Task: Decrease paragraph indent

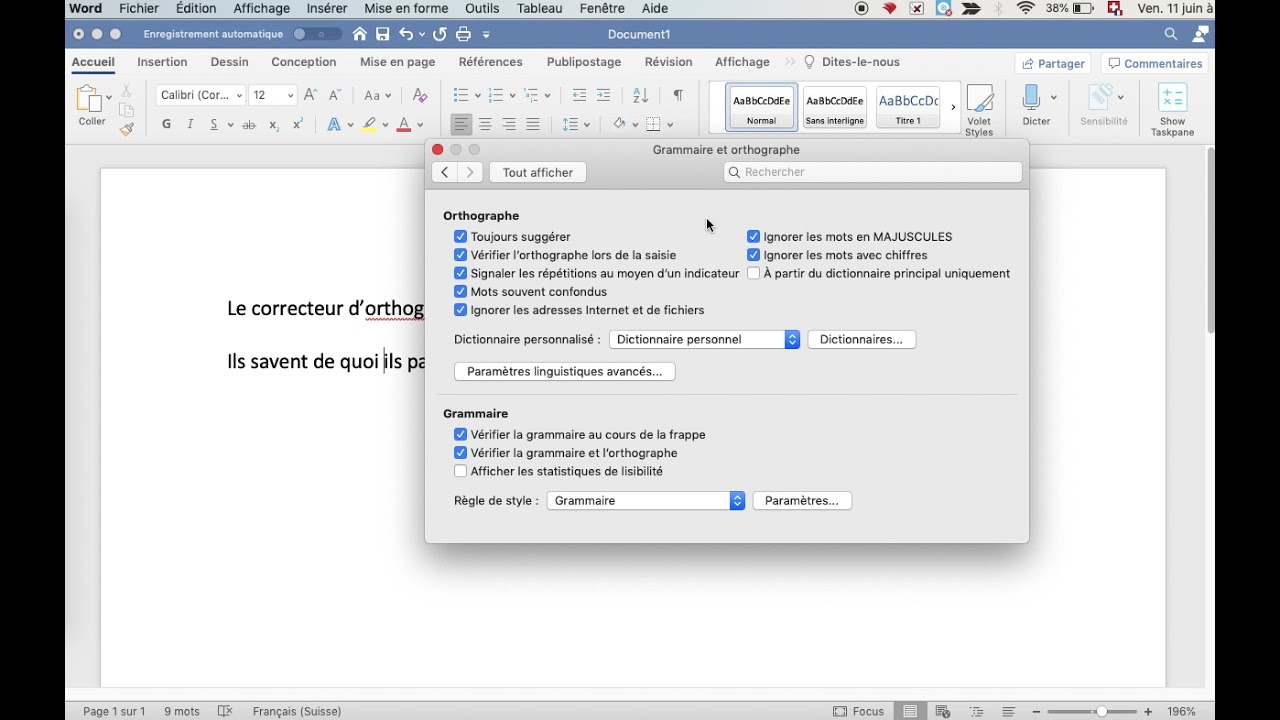Action: point(579,95)
